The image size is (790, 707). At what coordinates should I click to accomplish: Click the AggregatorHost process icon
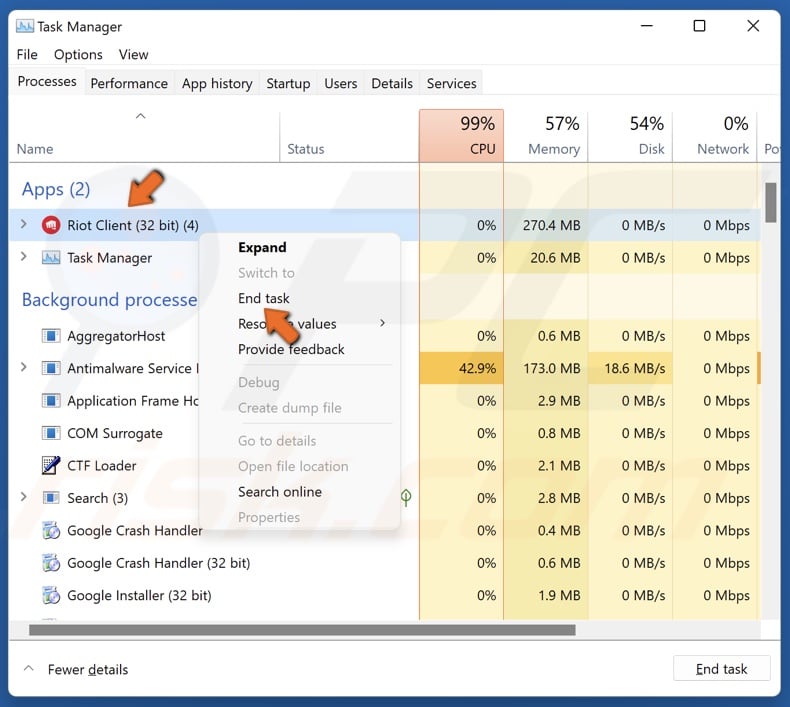(51, 336)
